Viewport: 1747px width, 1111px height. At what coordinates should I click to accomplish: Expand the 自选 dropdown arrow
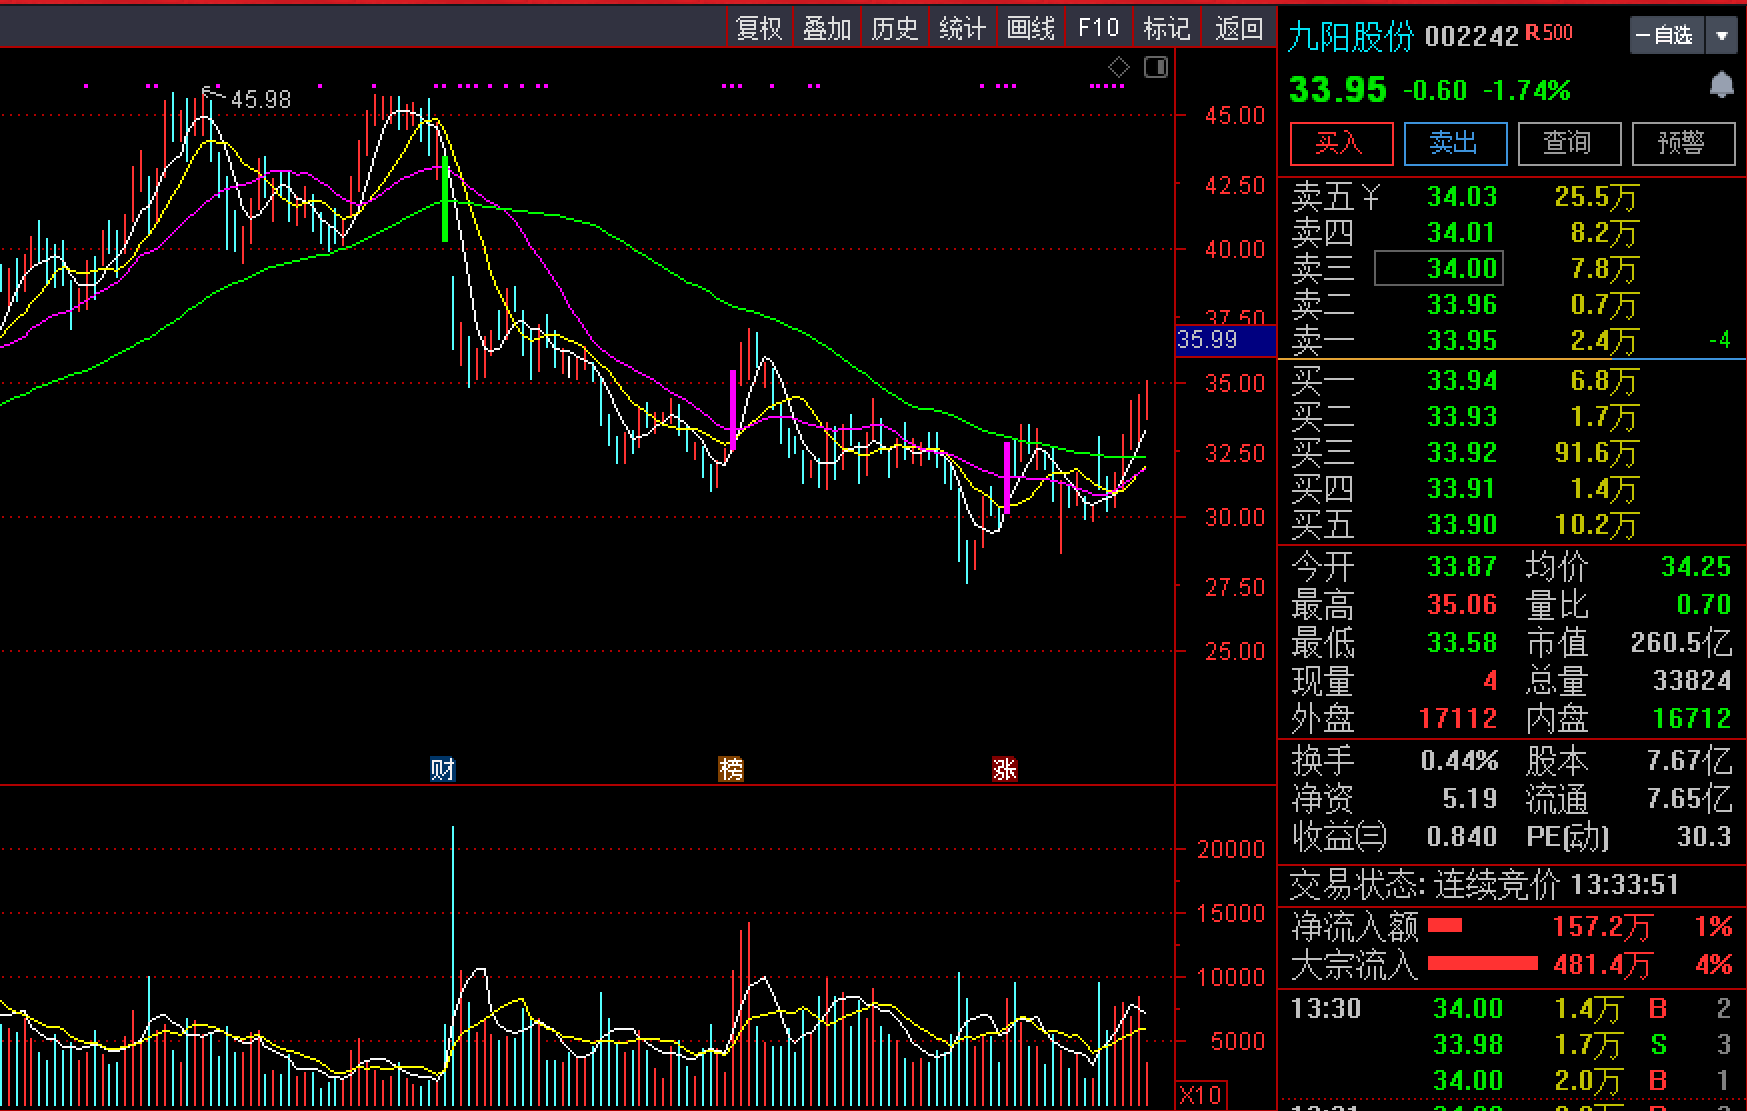click(x=1721, y=36)
